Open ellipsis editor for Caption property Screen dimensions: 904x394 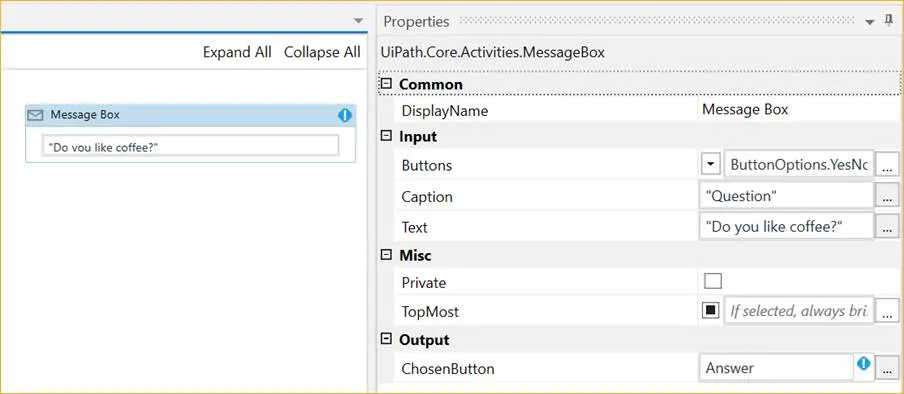[x=887, y=196]
